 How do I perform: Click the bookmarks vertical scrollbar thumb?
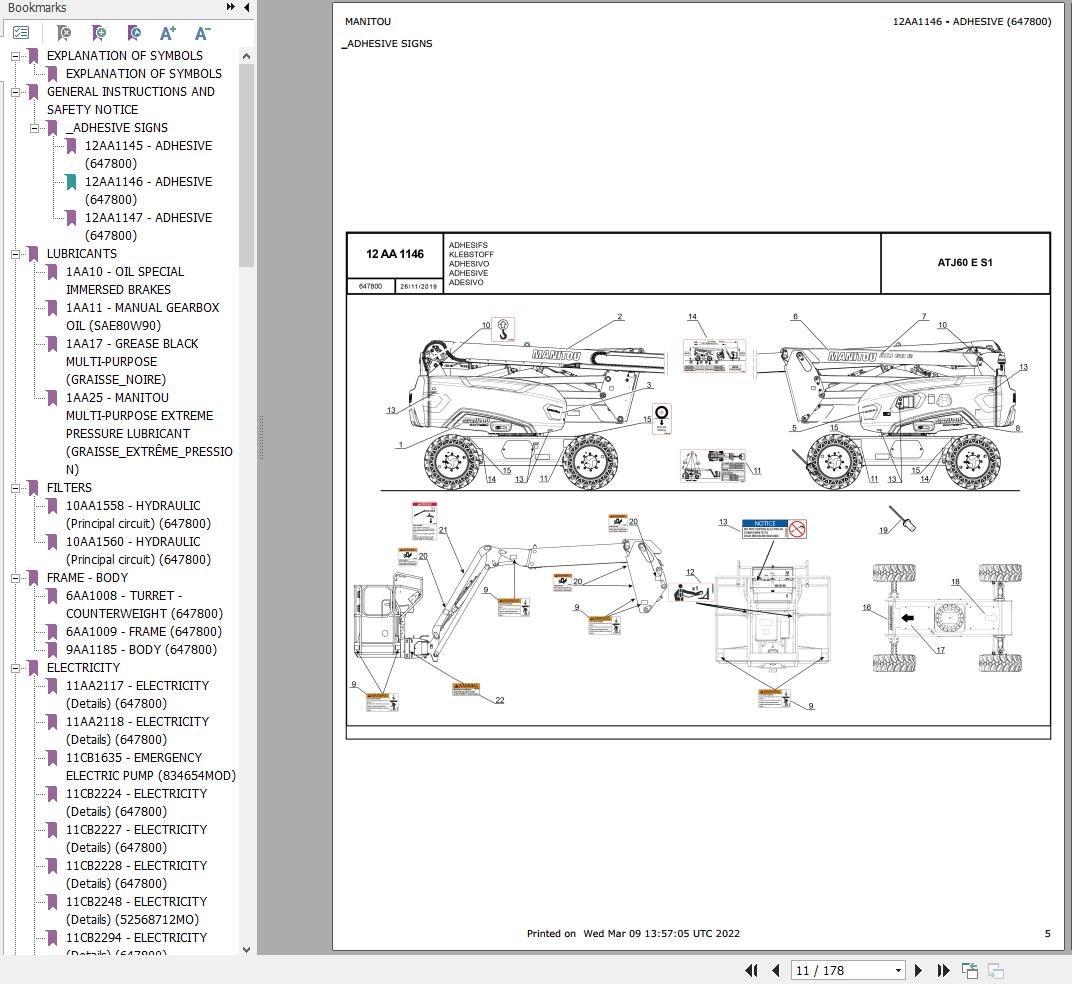(x=247, y=165)
